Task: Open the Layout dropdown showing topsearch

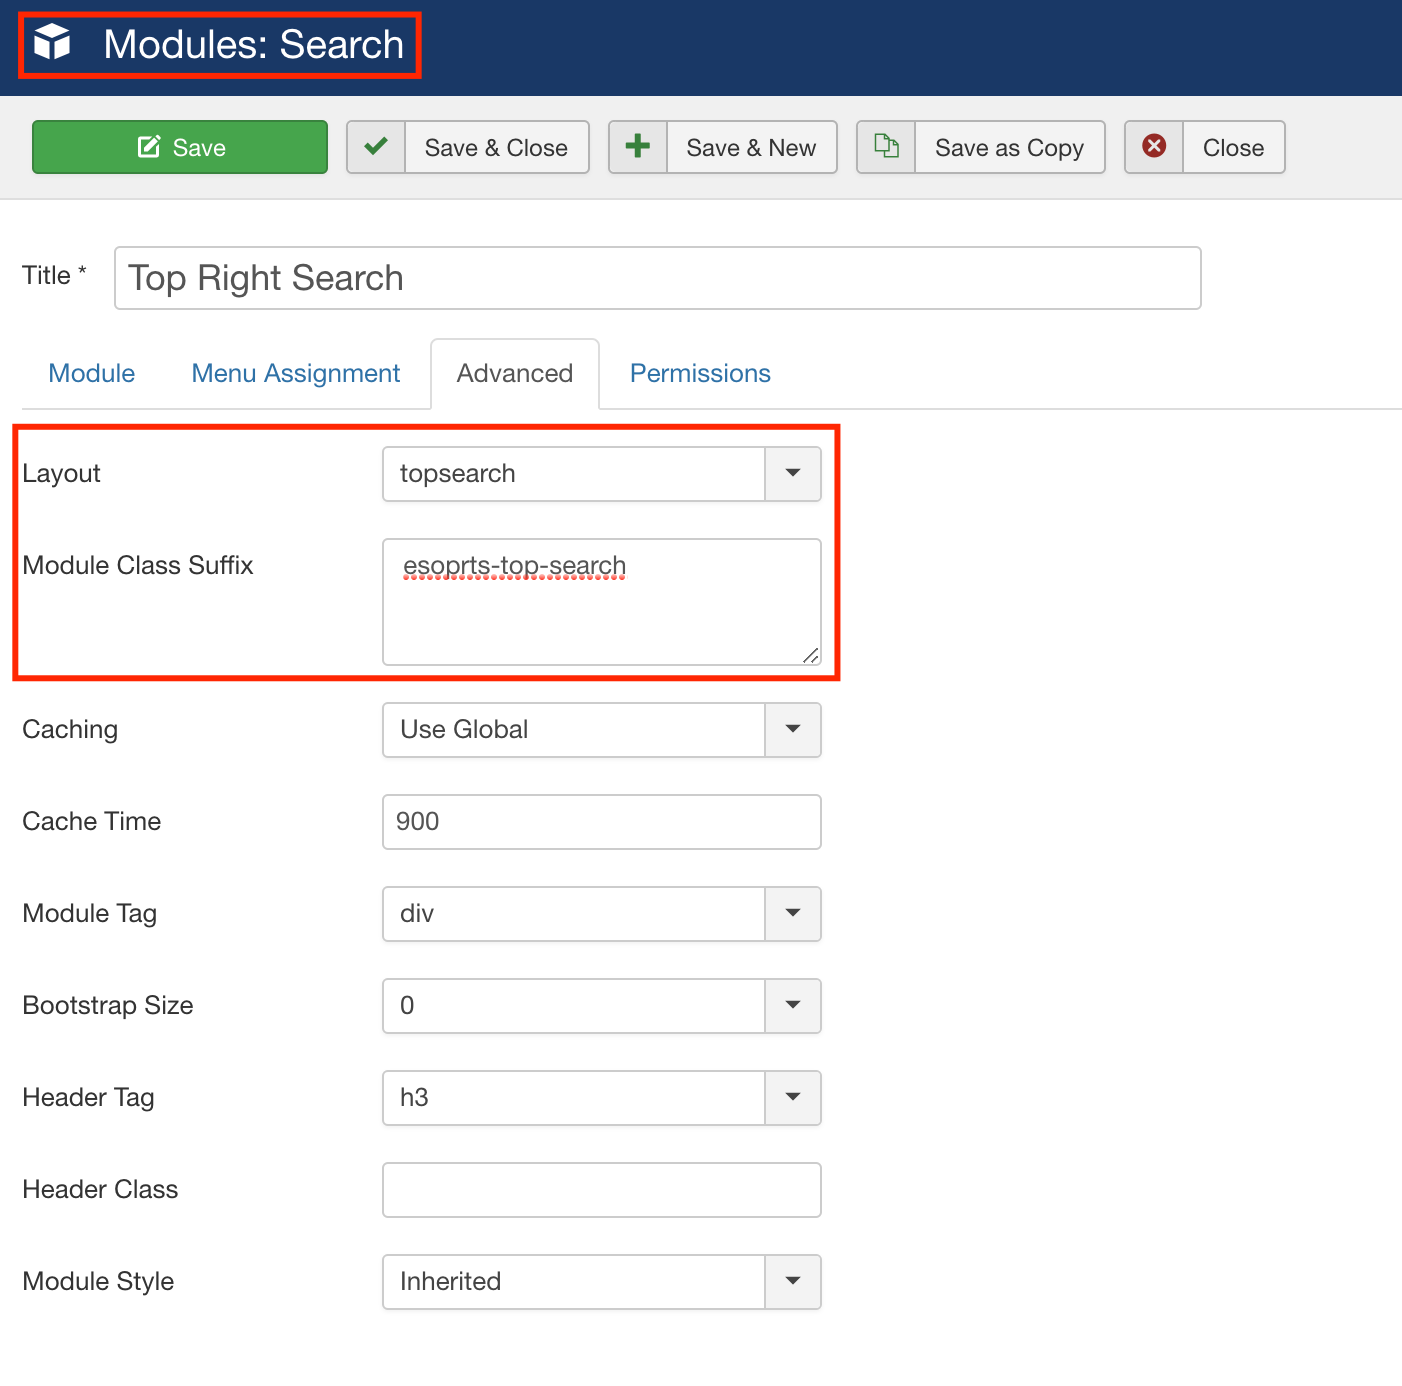Action: pos(601,474)
